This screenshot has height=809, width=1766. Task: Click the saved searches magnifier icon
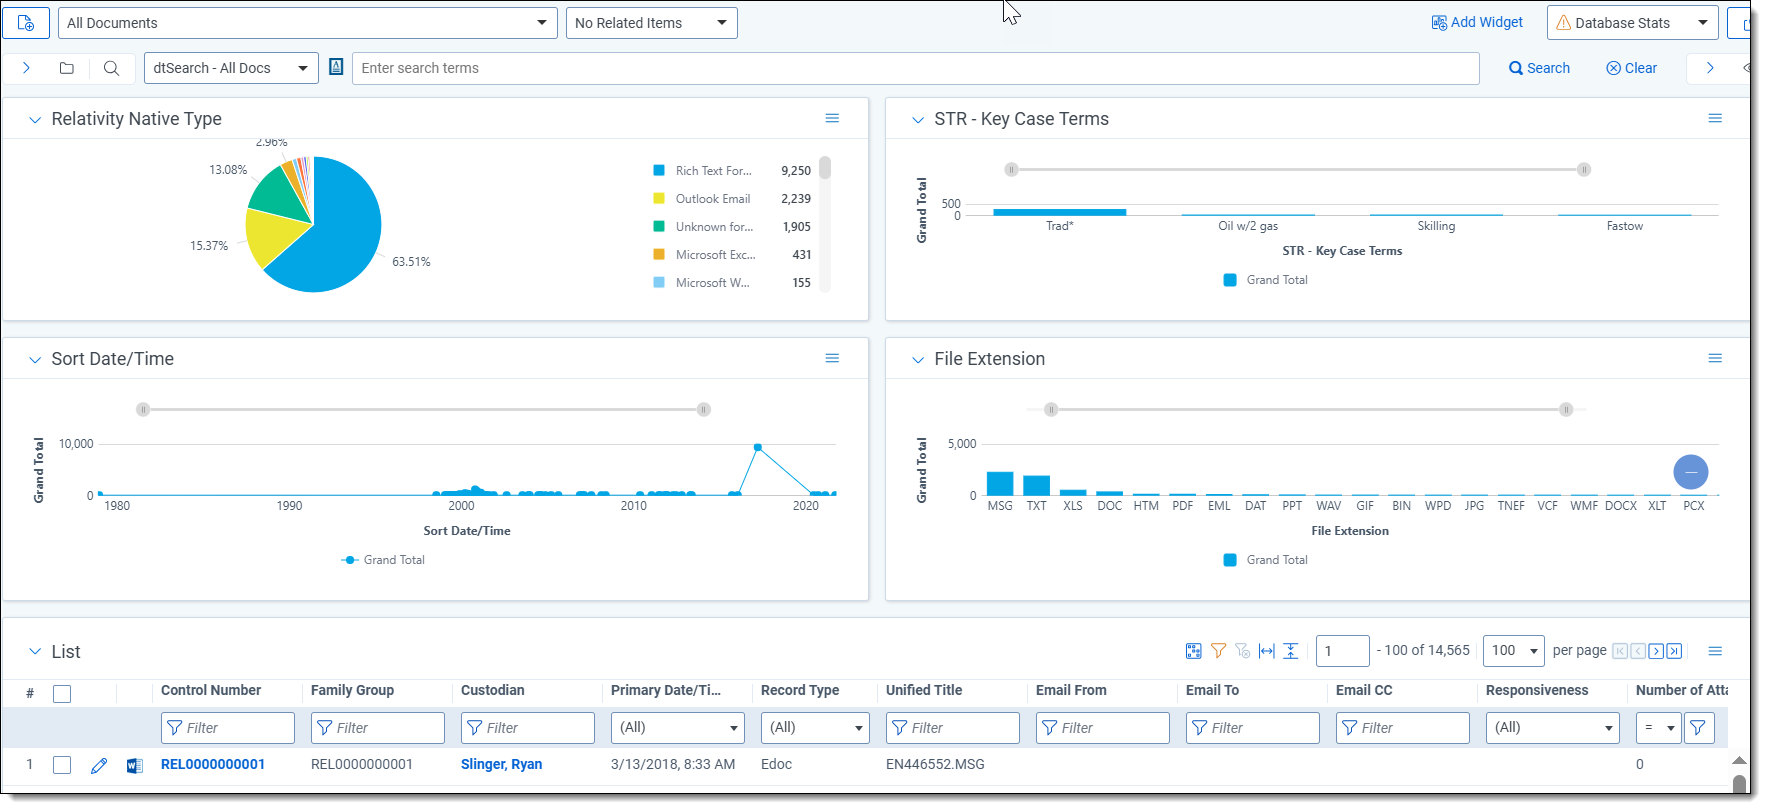pyautogui.click(x=111, y=68)
